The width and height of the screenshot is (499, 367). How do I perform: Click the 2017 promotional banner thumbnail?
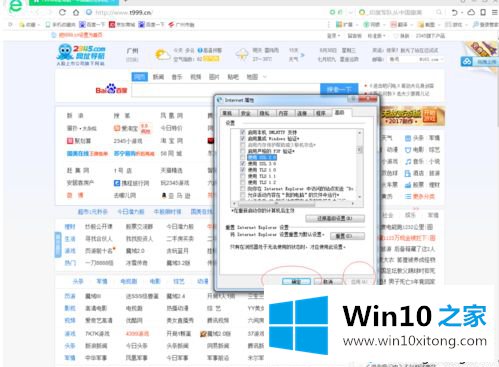click(x=412, y=116)
